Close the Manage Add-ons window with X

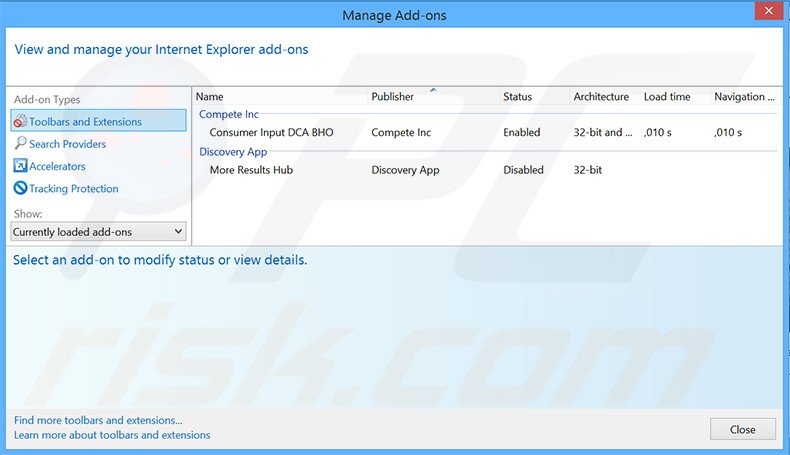point(768,11)
